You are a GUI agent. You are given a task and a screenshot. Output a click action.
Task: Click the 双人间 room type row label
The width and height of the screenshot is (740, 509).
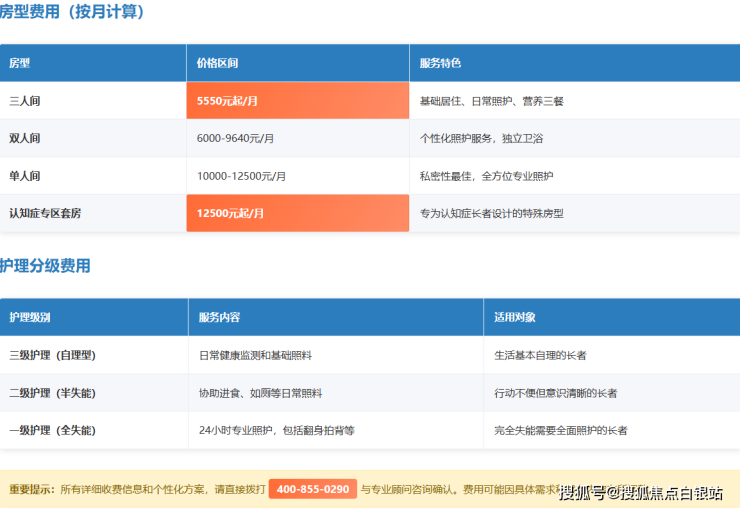pyautogui.click(x=24, y=138)
